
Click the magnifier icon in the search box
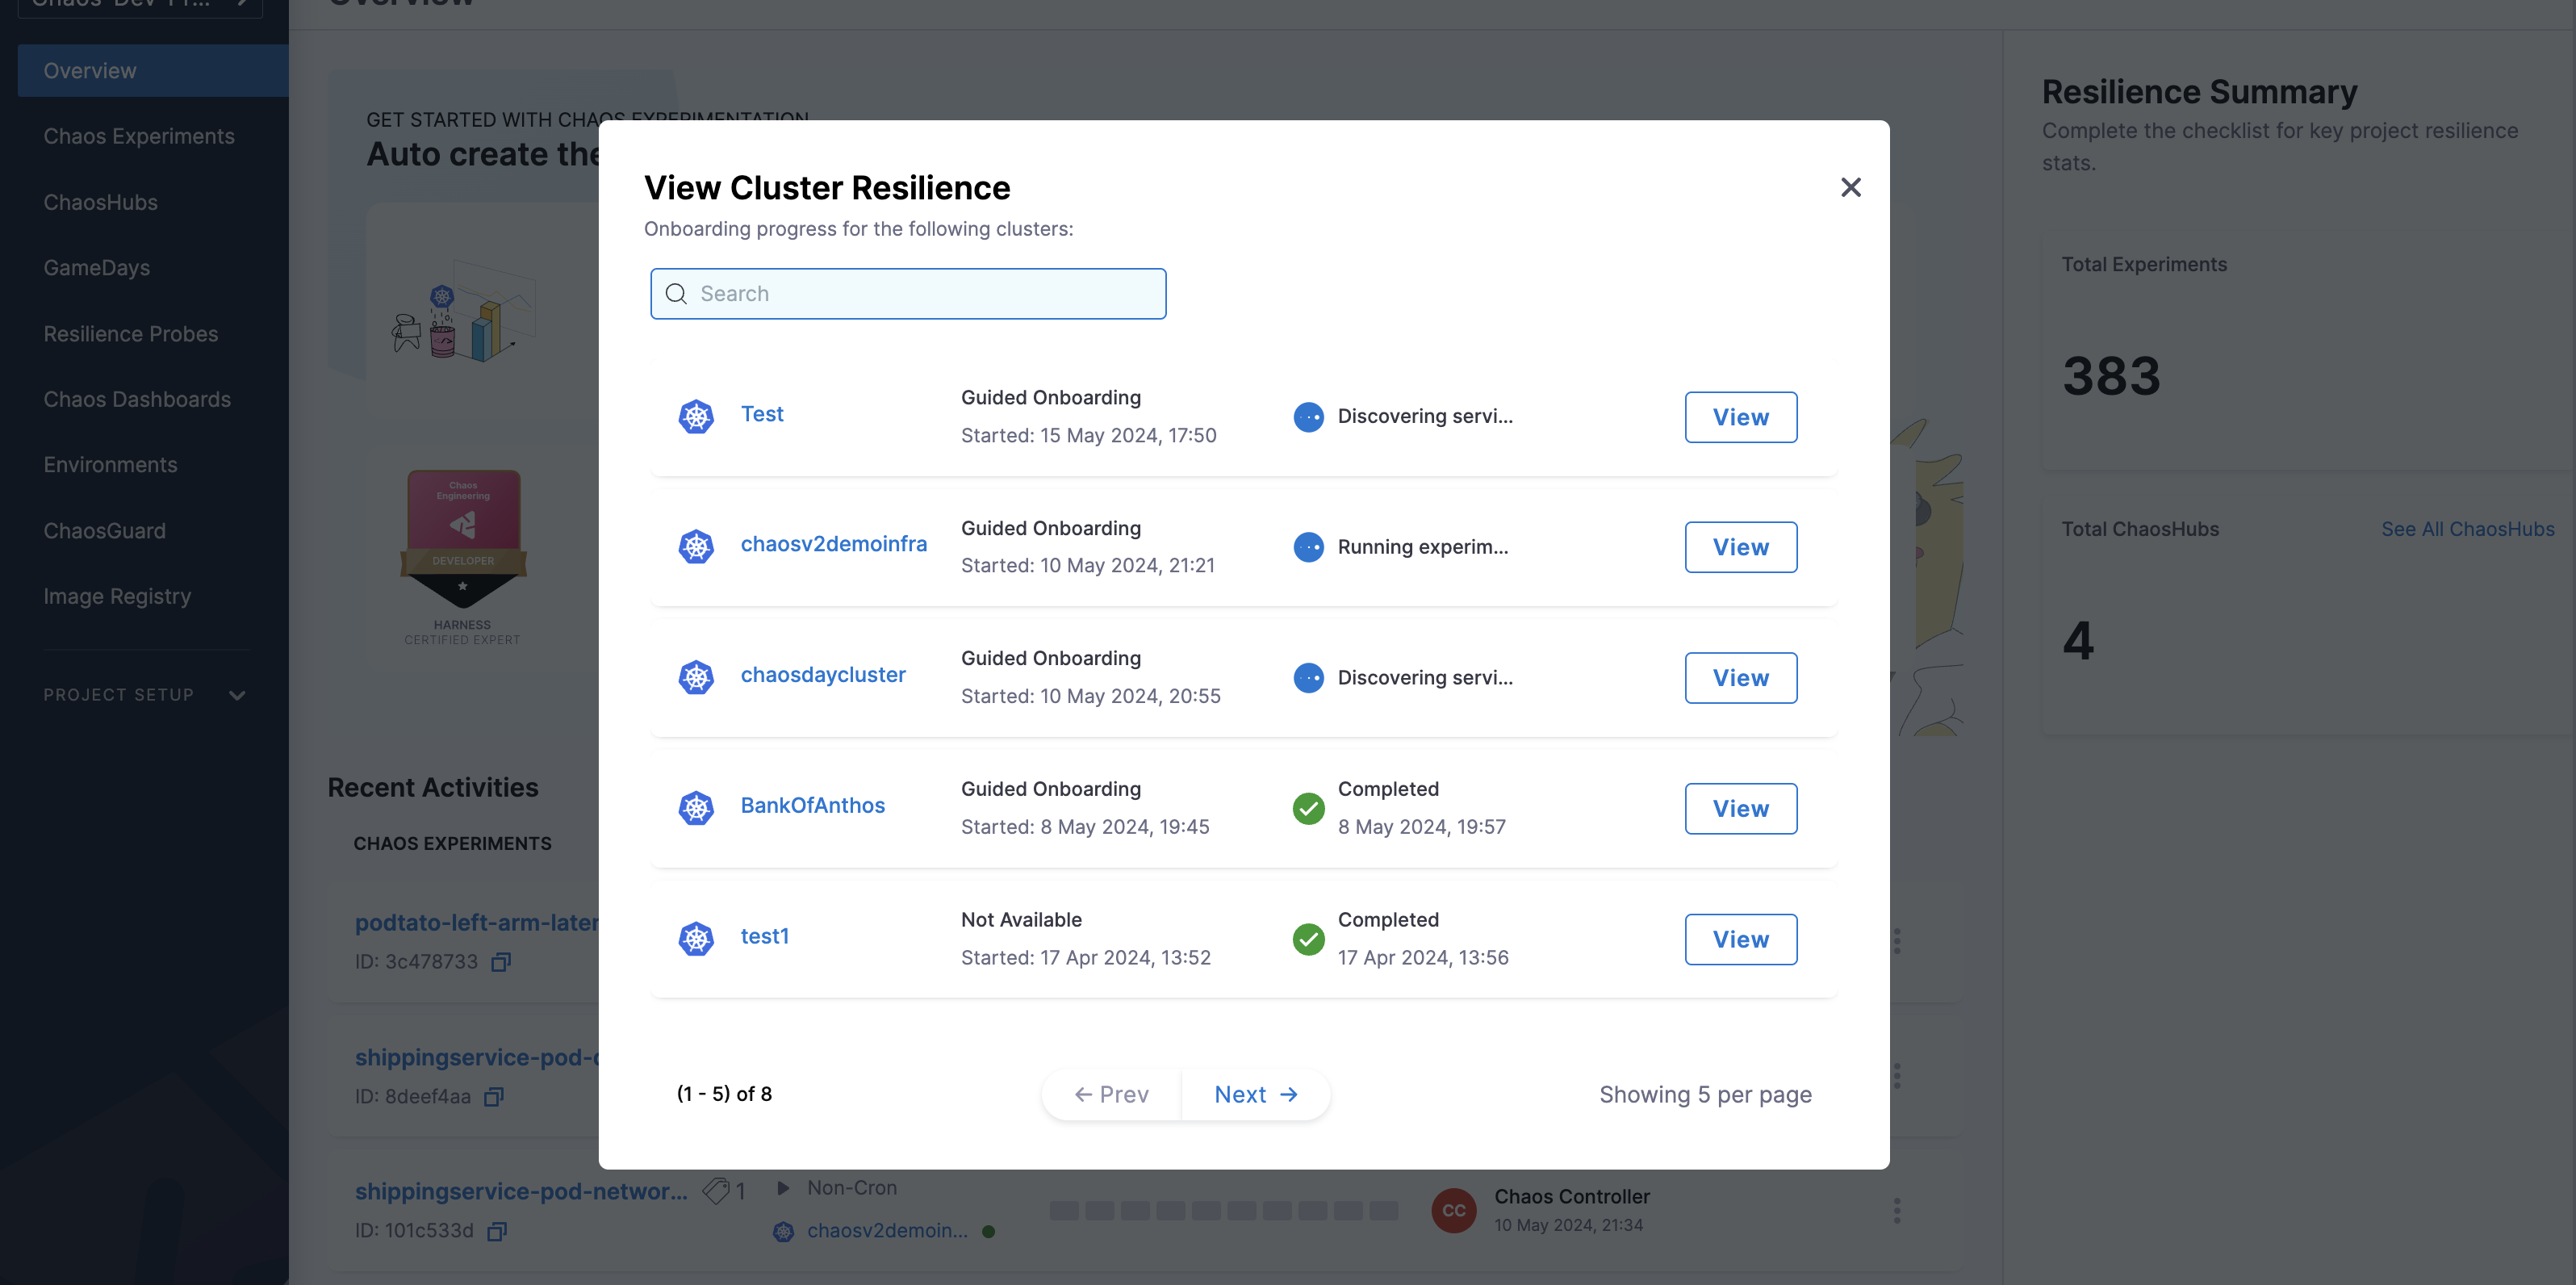[x=676, y=293]
